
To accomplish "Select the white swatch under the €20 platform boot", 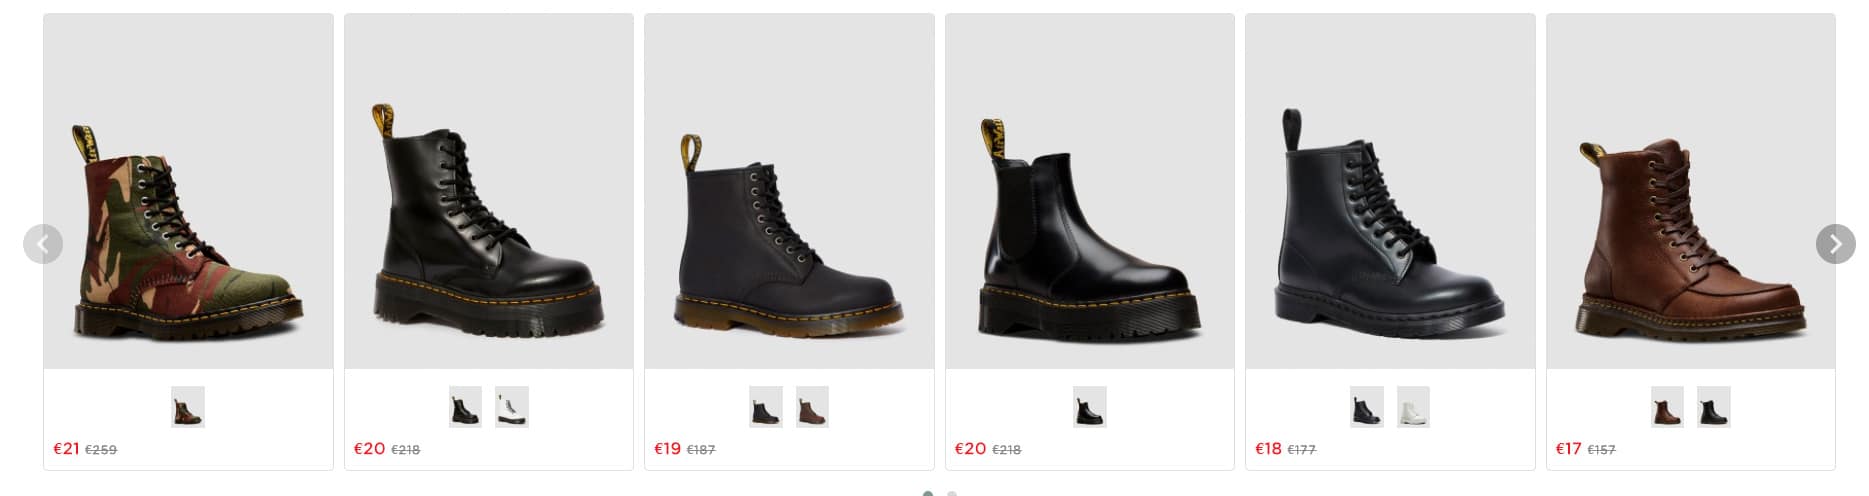I will tap(512, 407).
